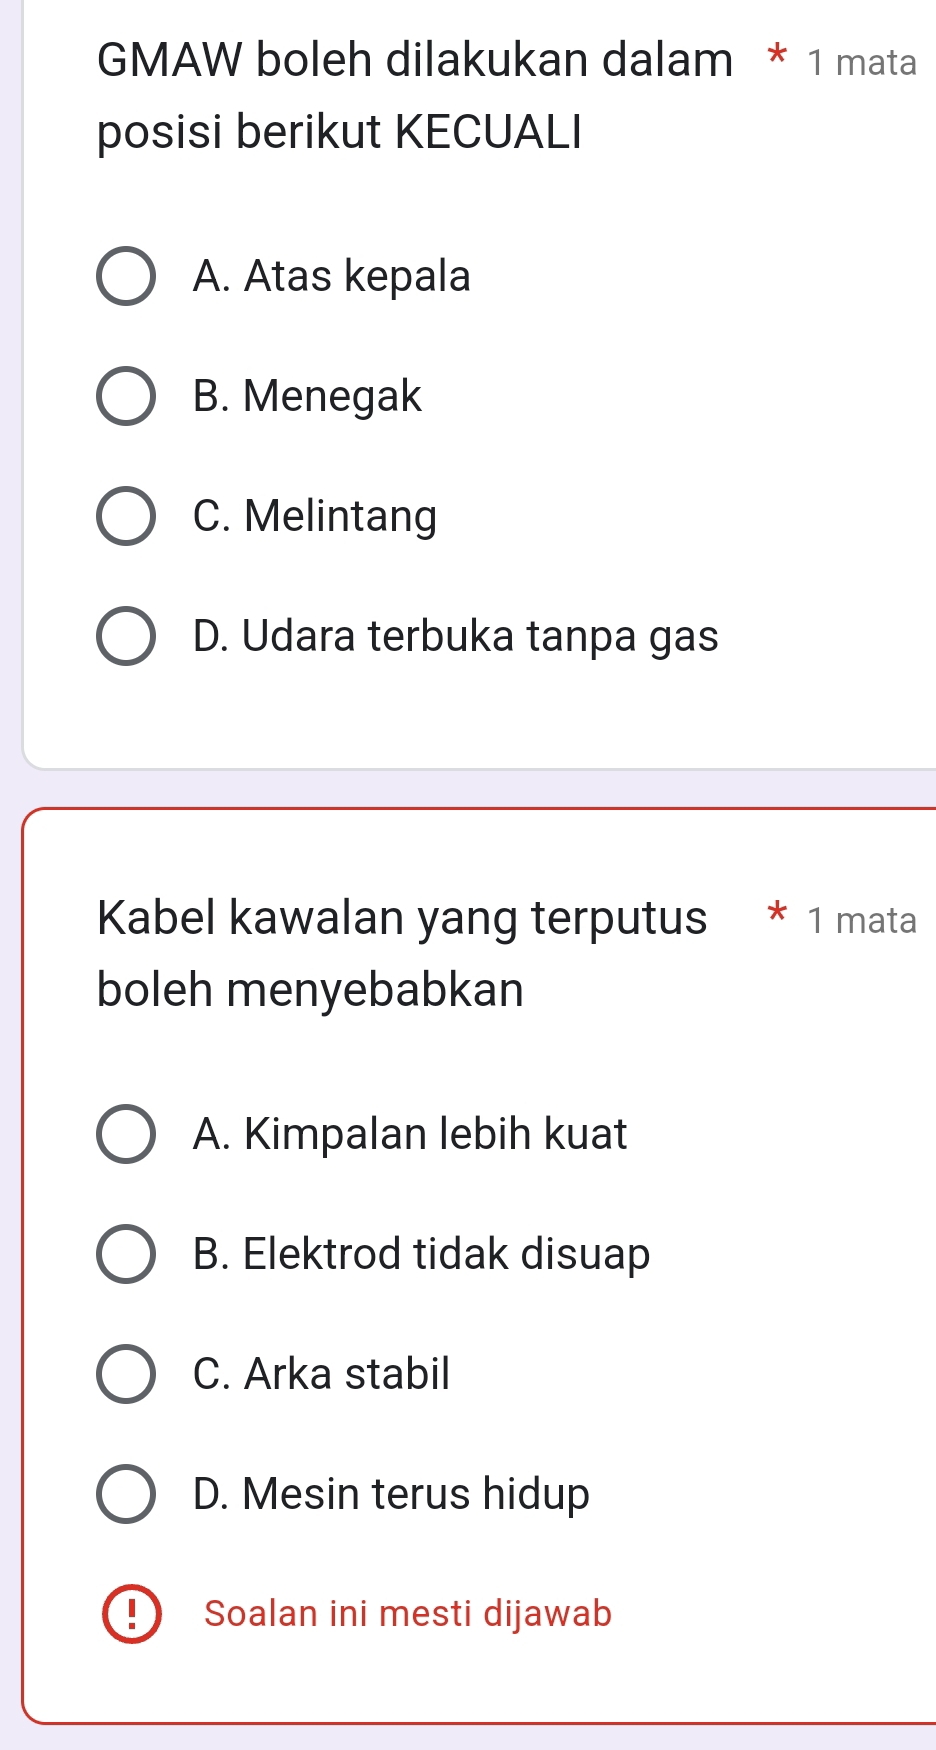Click the 'D. Udara terbuka tanpa gas' label text
Screen dimensions: 936x1750
click(x=455, y=636)
